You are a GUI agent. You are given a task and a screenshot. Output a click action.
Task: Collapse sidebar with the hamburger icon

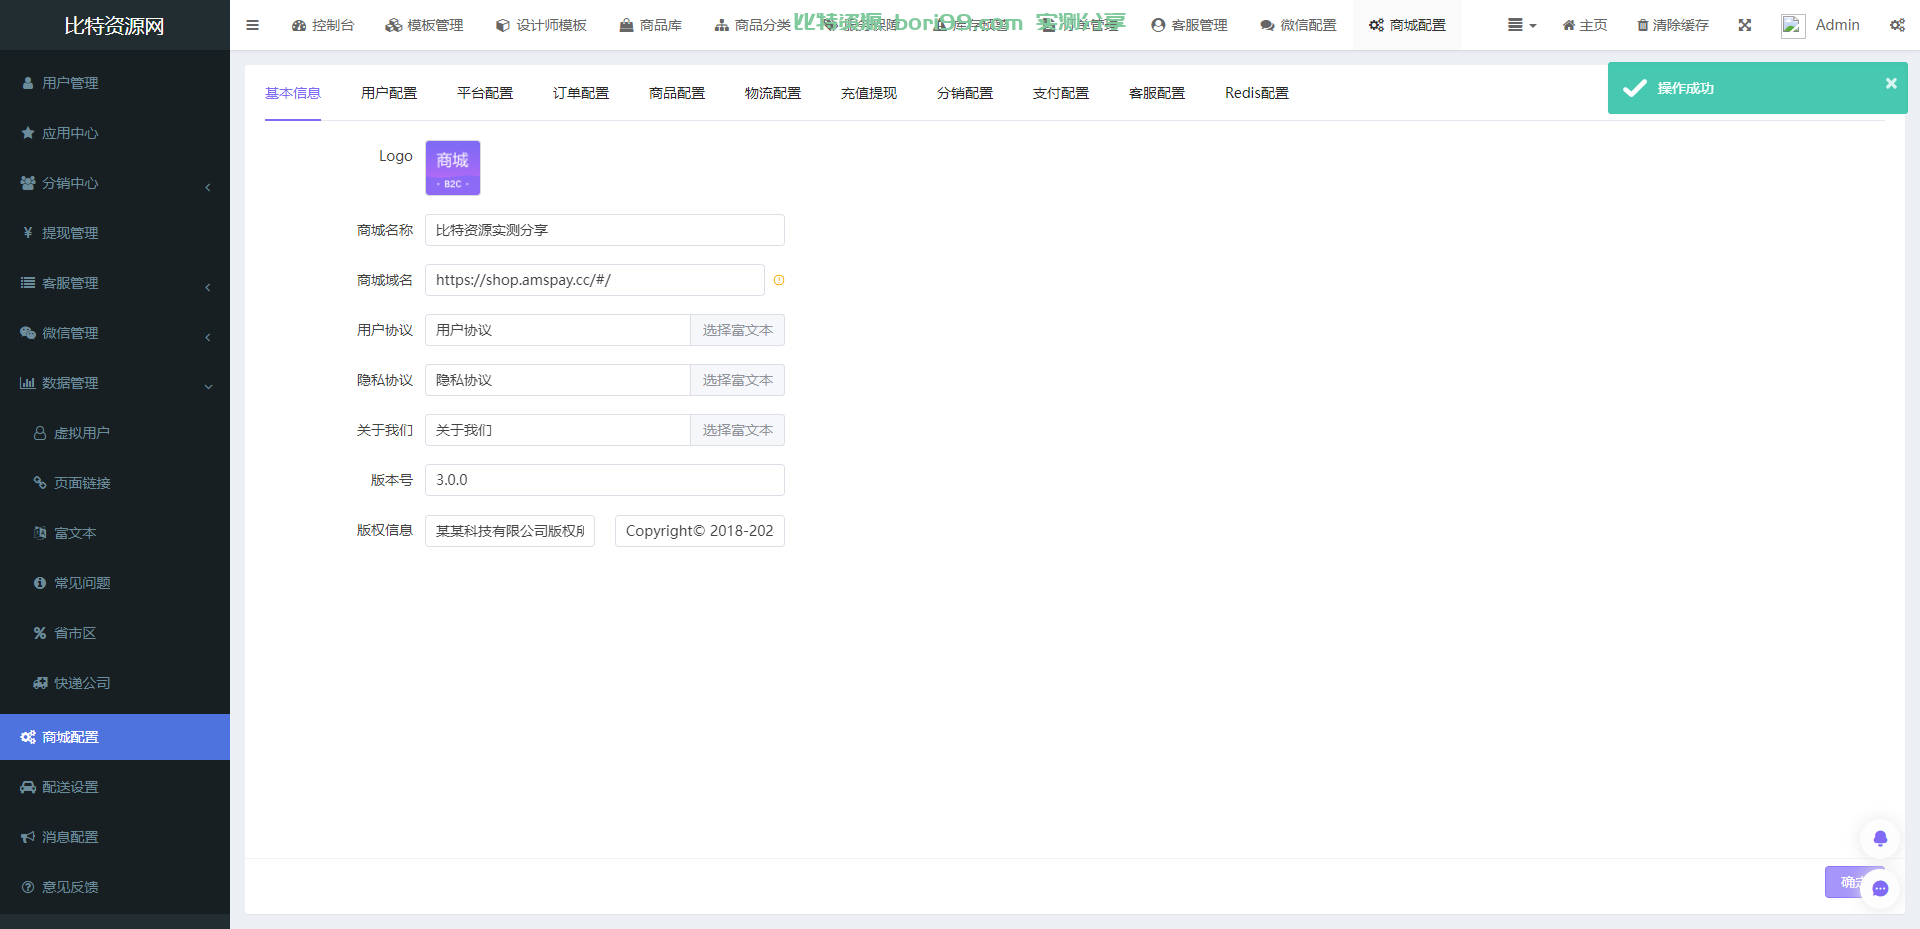(x=252, y=25)
